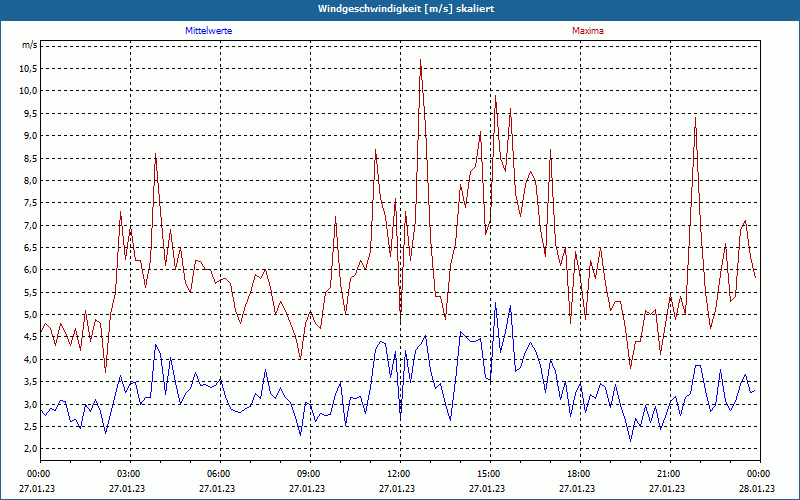The height and width of the screenshot is (500, 800).
Task: Choose the 27.01.23 date under 18:00
Action: pos(578,488)
